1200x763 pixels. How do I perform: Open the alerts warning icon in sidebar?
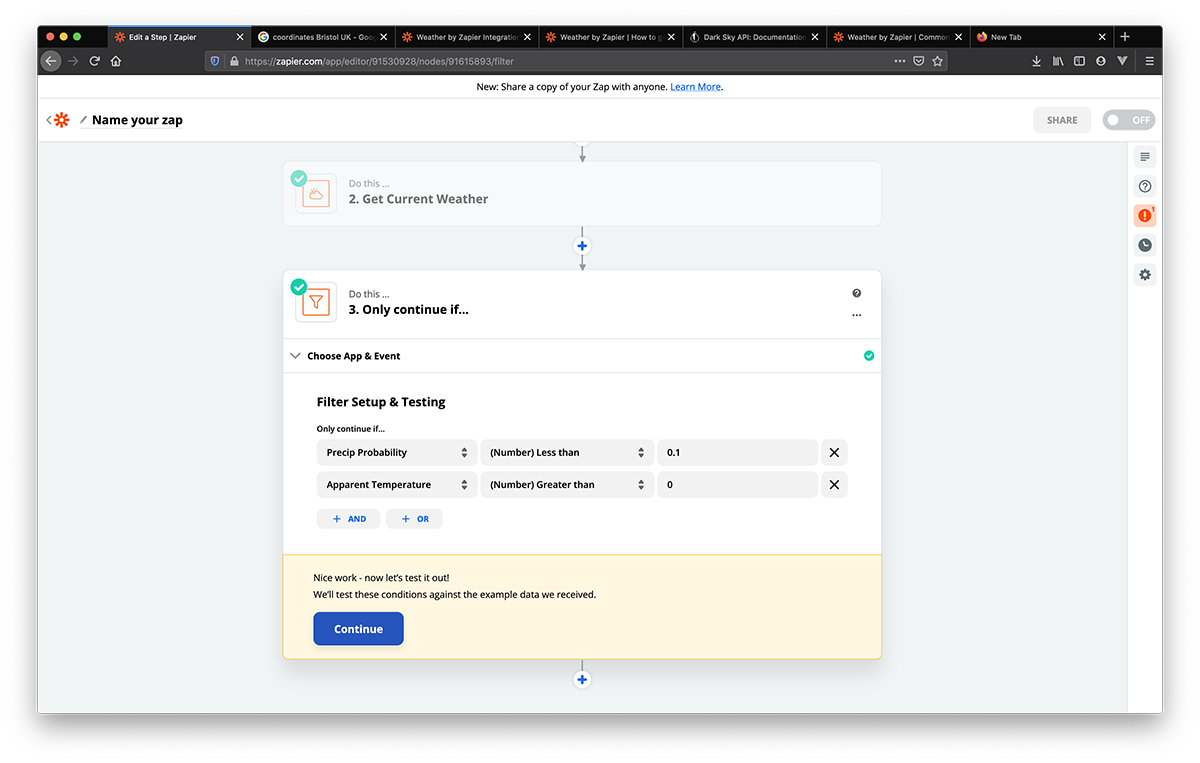(x=1145, y=215)
